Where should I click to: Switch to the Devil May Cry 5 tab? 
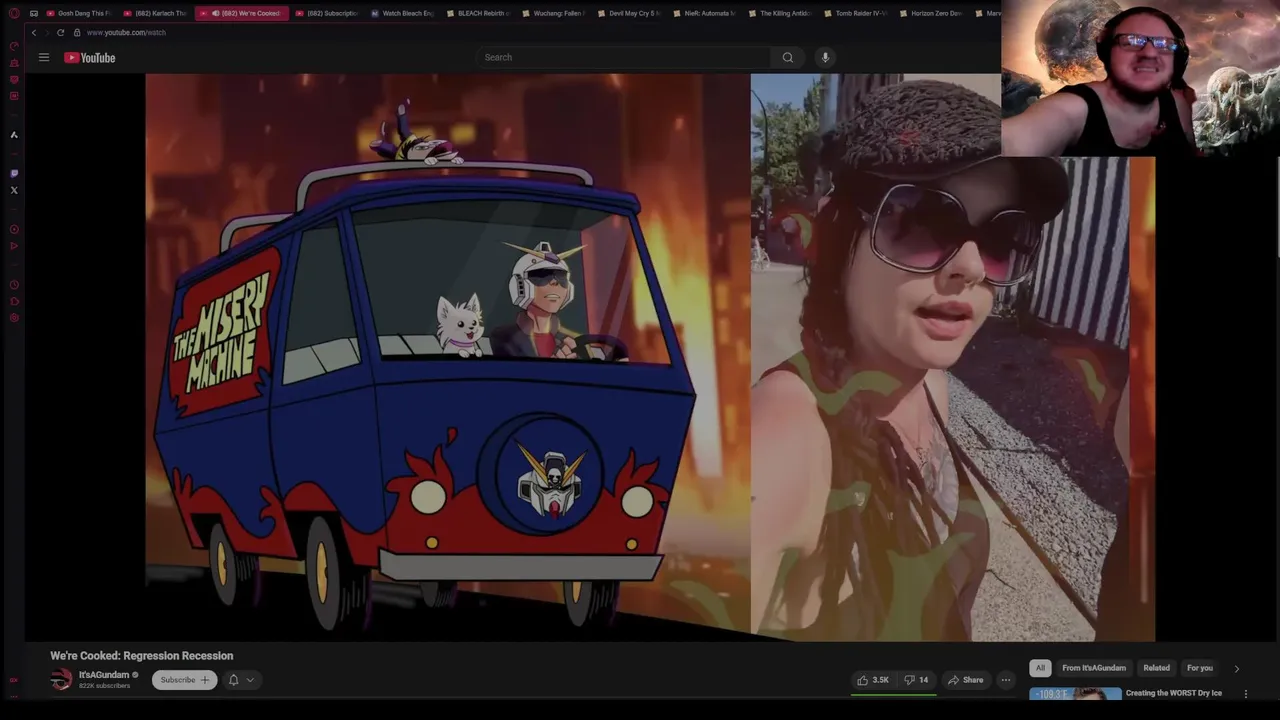628,13
